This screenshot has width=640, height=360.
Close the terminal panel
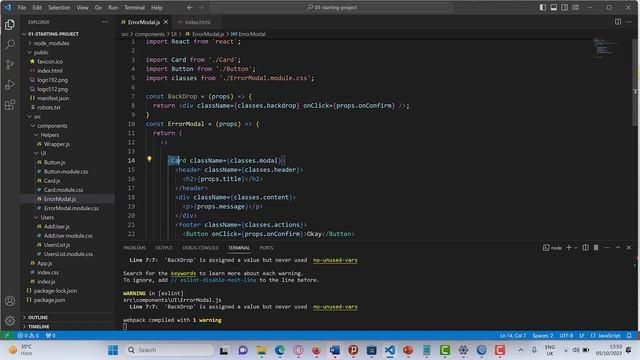pos(629,247)
